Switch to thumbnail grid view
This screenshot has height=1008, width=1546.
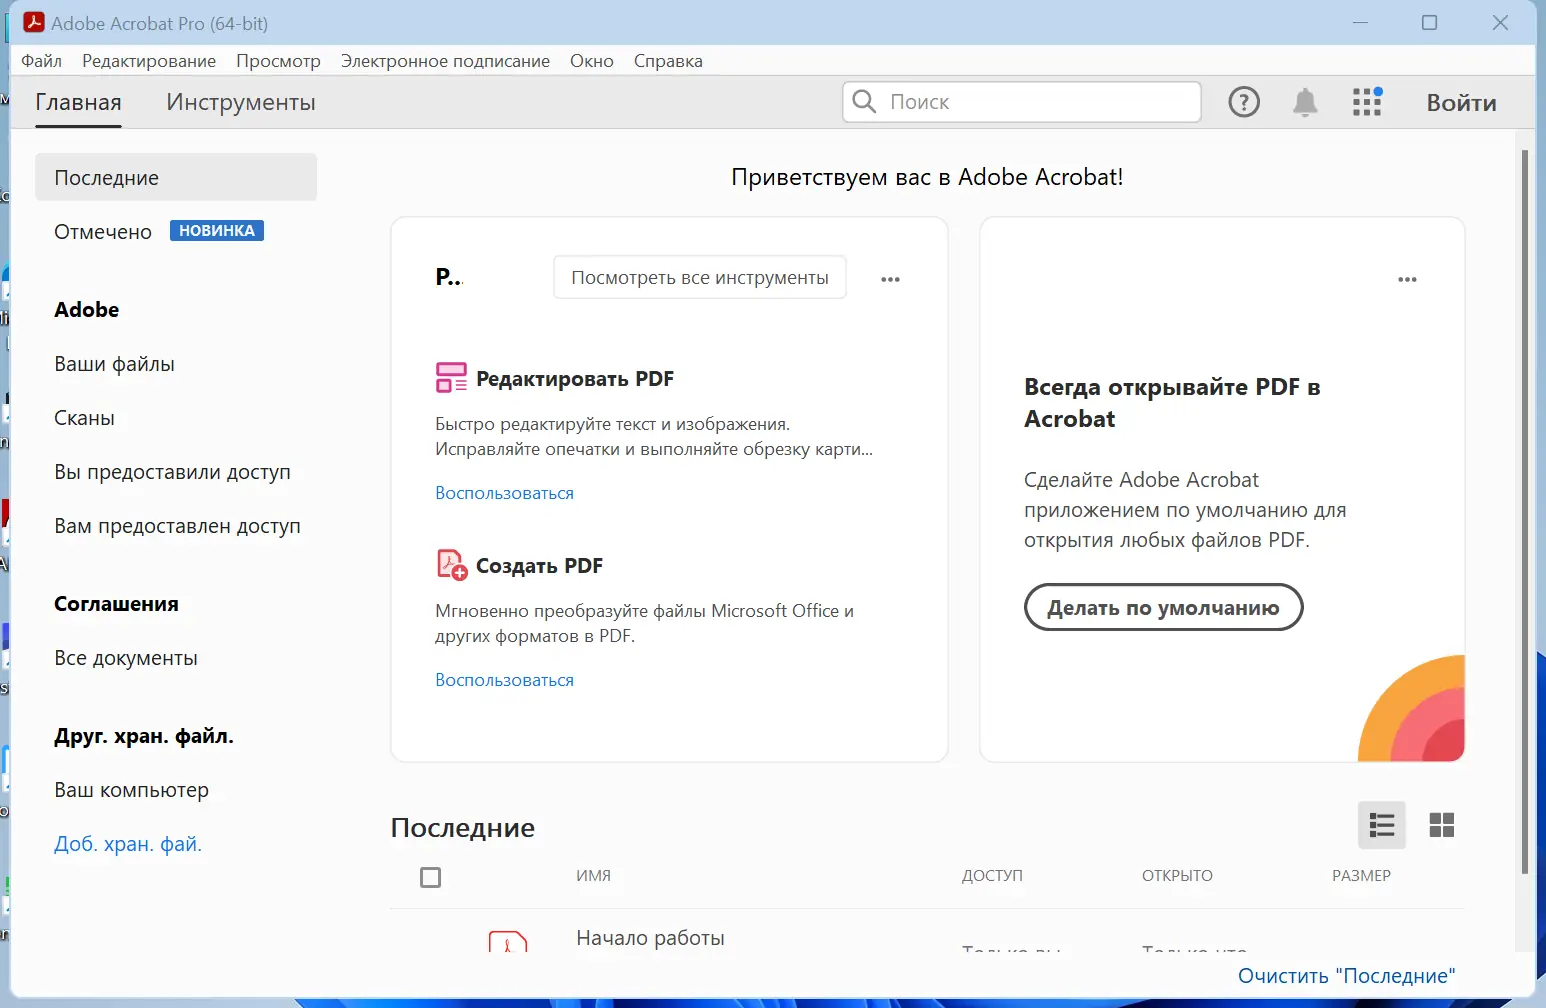(1442, 825)
